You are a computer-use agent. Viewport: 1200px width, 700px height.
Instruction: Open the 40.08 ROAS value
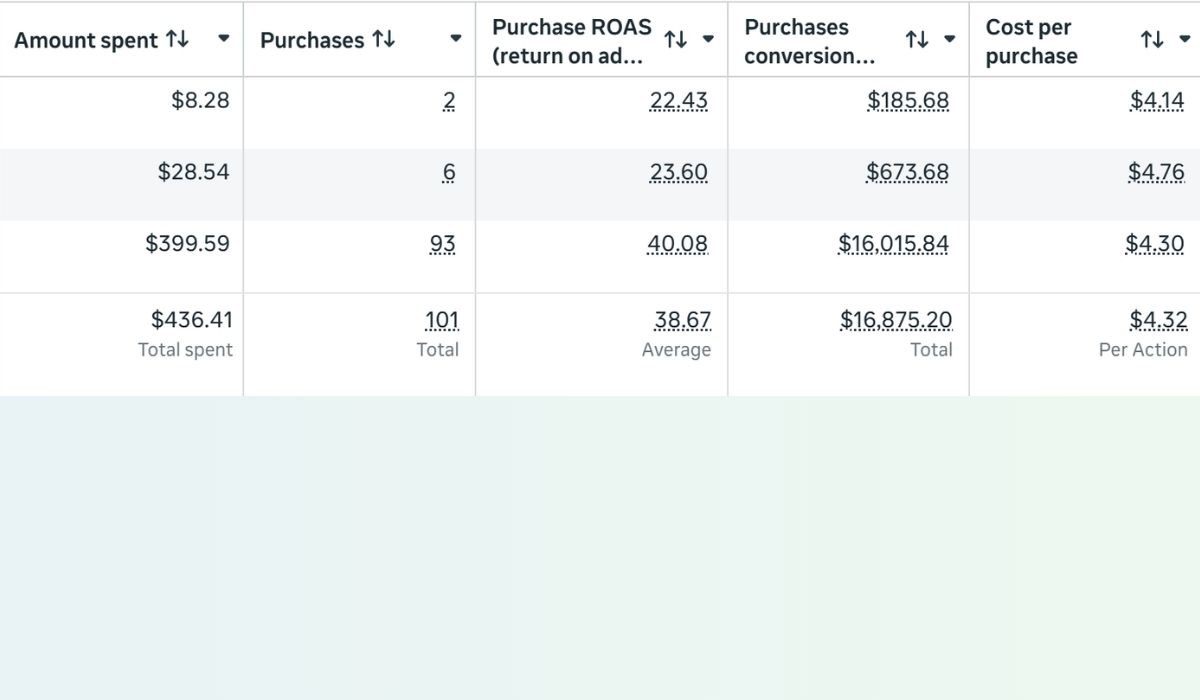[677, 244]
